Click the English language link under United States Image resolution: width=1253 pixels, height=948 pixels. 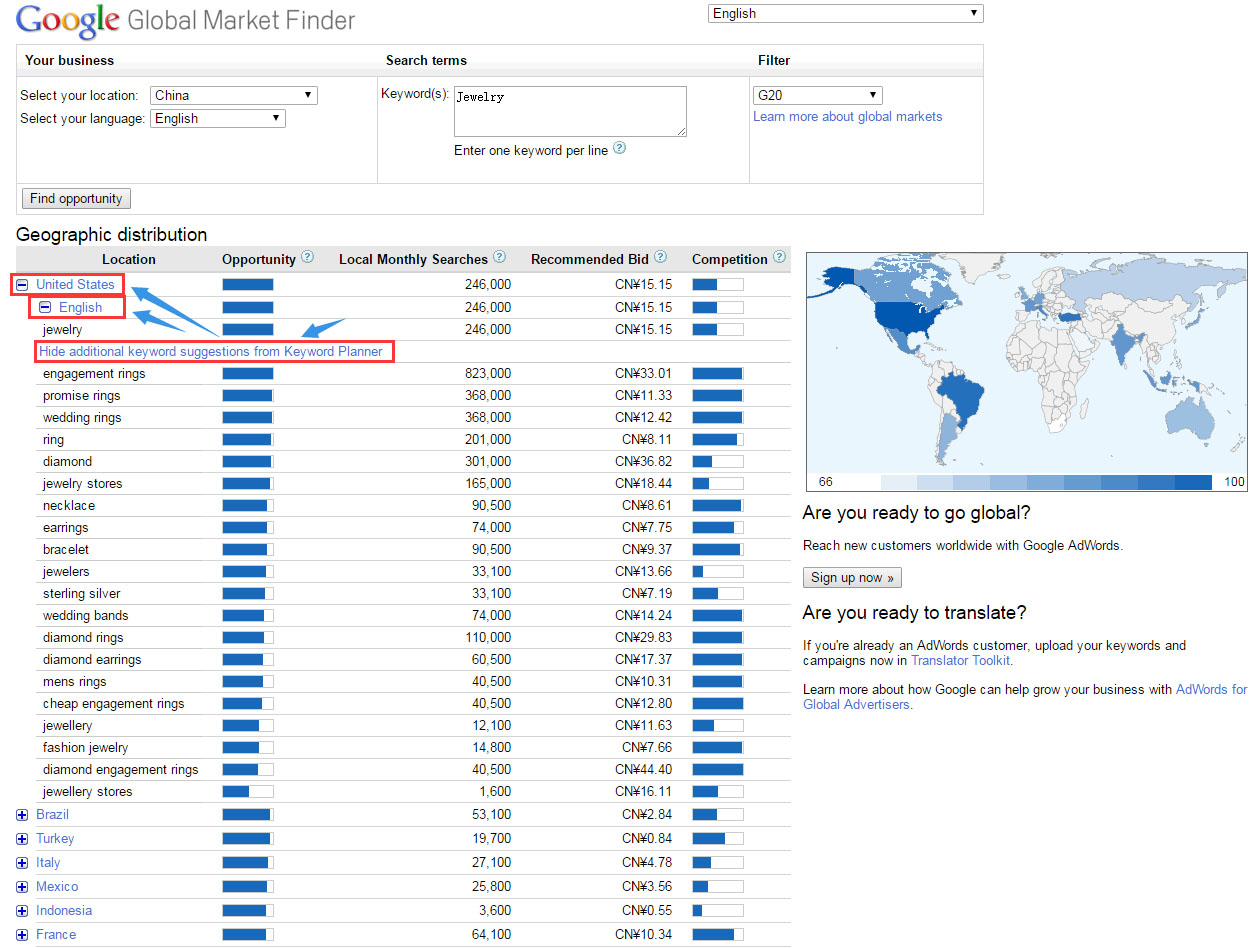(80, 307)
